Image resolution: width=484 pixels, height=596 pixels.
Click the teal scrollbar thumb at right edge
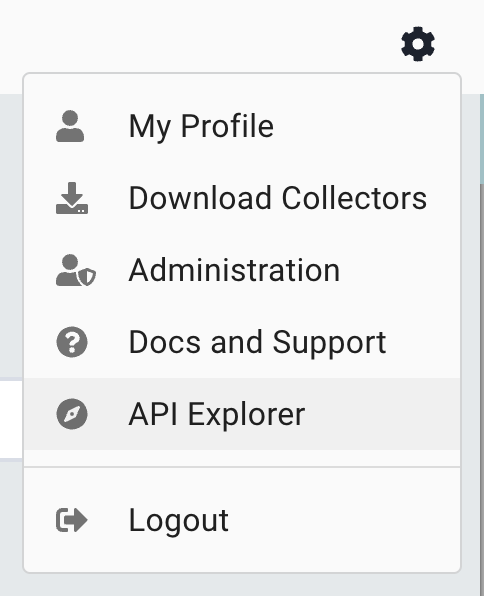[482, 139]
